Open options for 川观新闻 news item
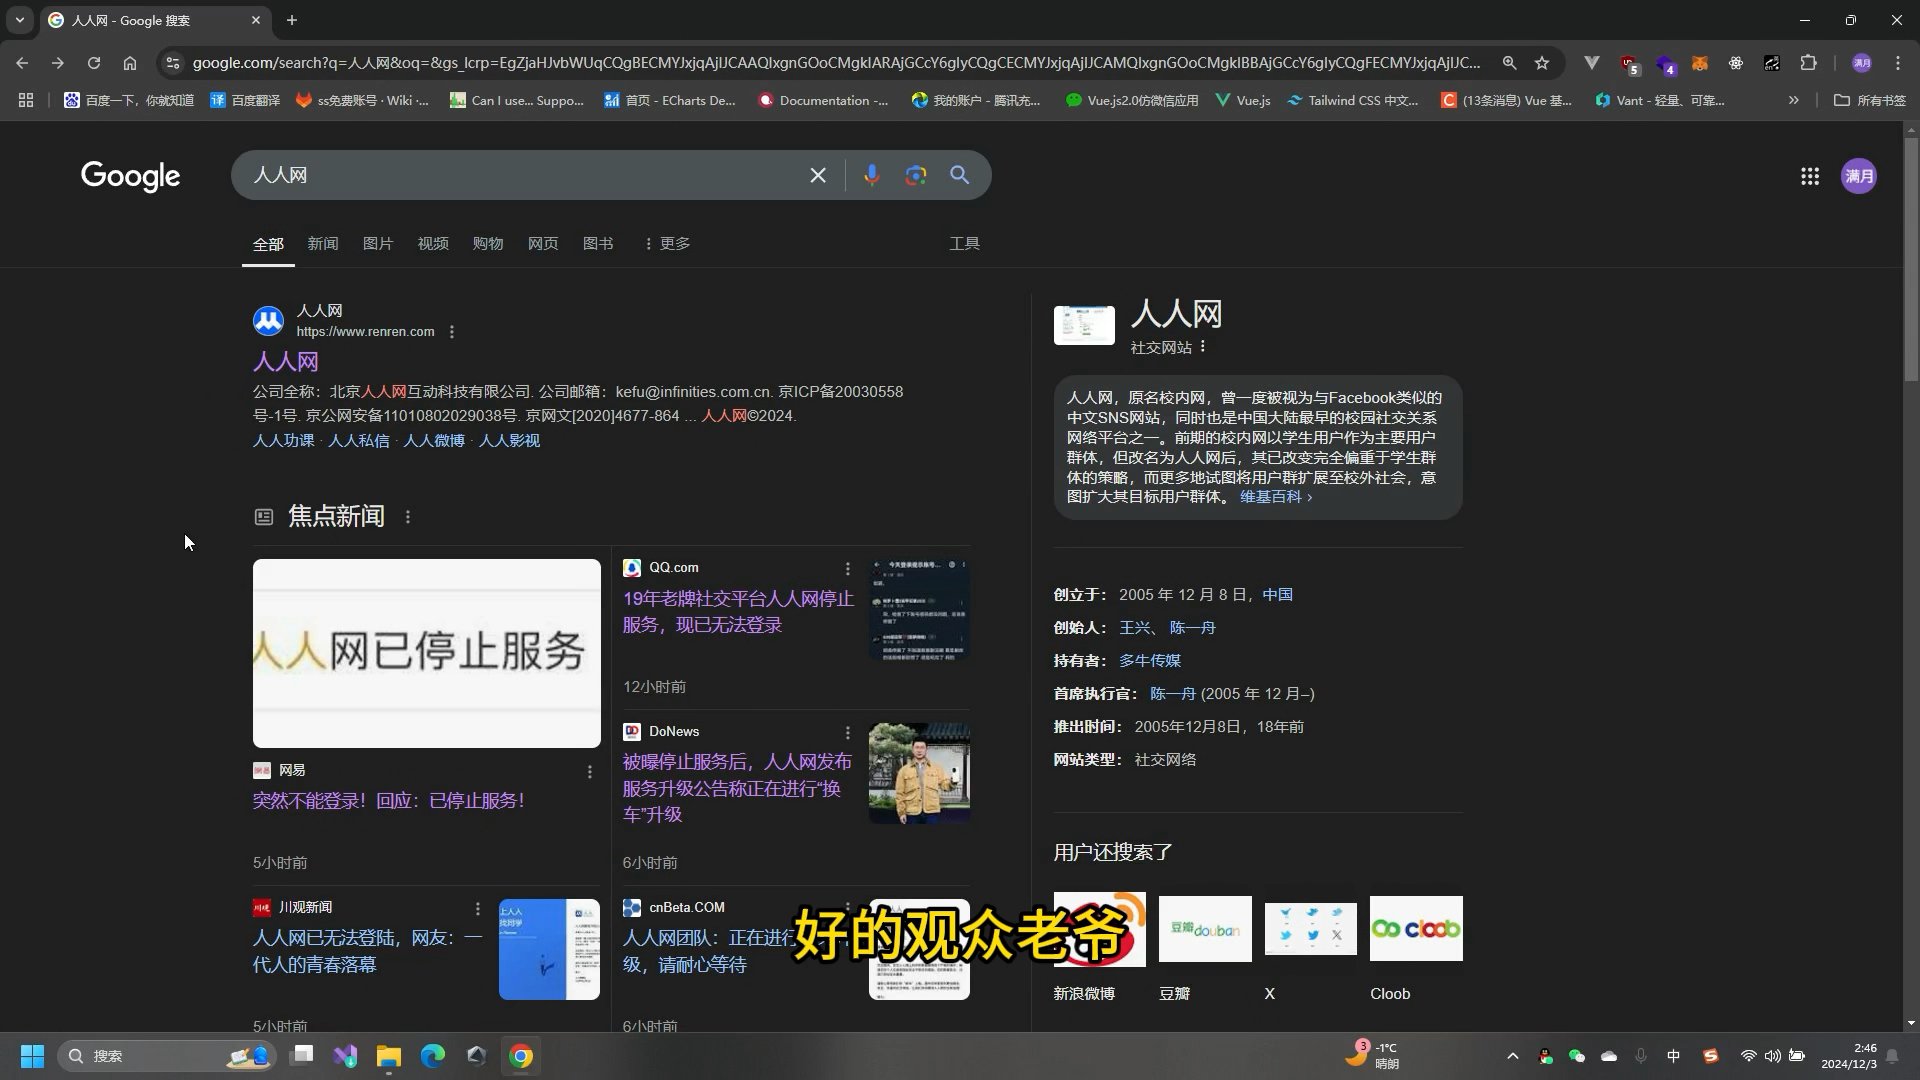 [478, 908]
